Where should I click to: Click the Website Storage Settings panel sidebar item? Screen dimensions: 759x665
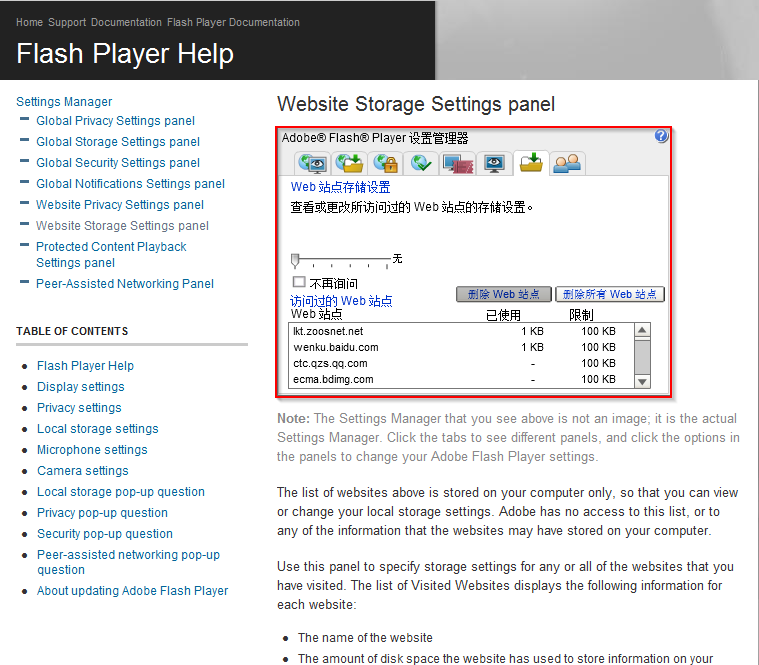(x=122, y=226)
